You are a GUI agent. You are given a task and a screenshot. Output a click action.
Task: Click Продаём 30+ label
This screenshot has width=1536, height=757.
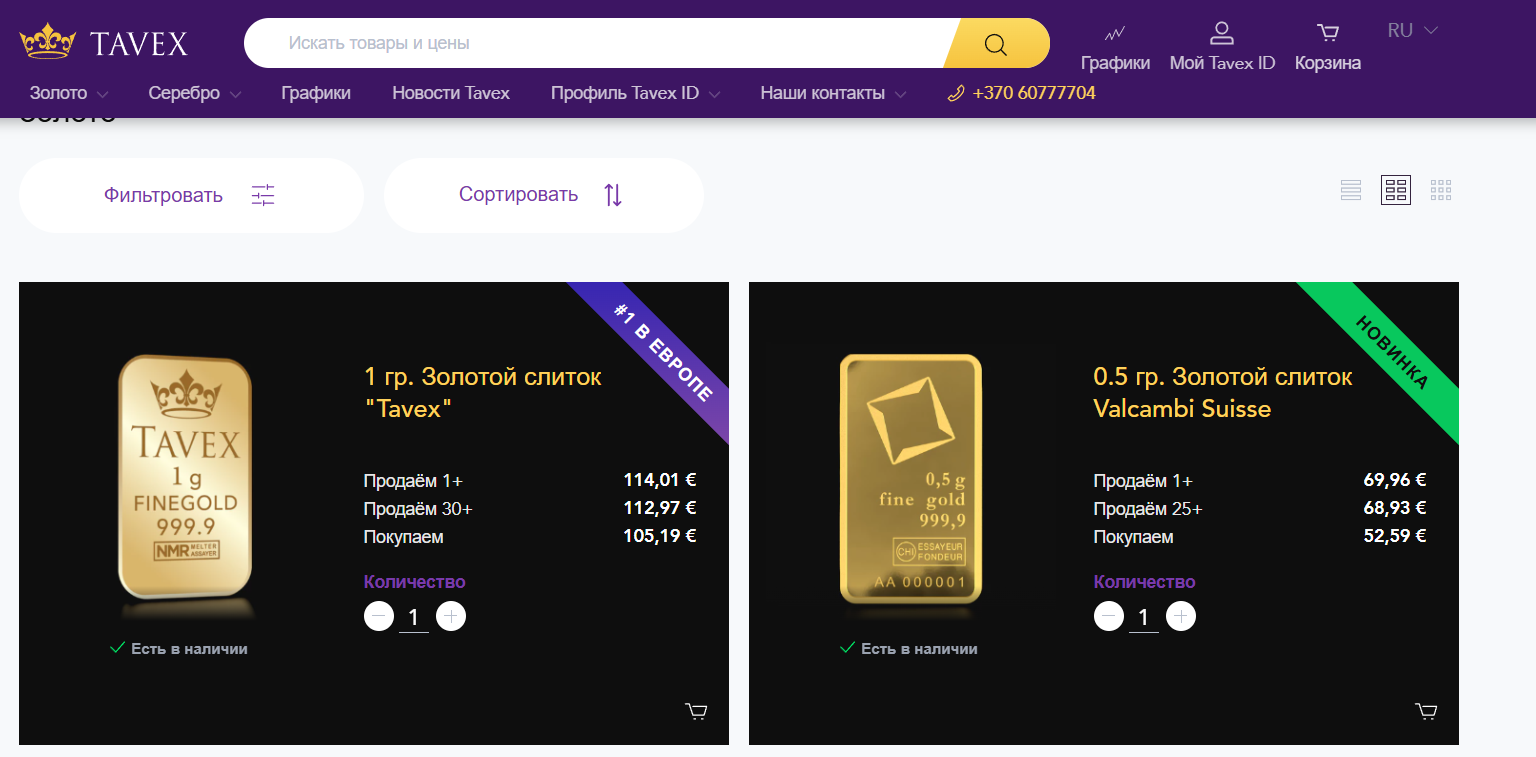tap(418, 509)
